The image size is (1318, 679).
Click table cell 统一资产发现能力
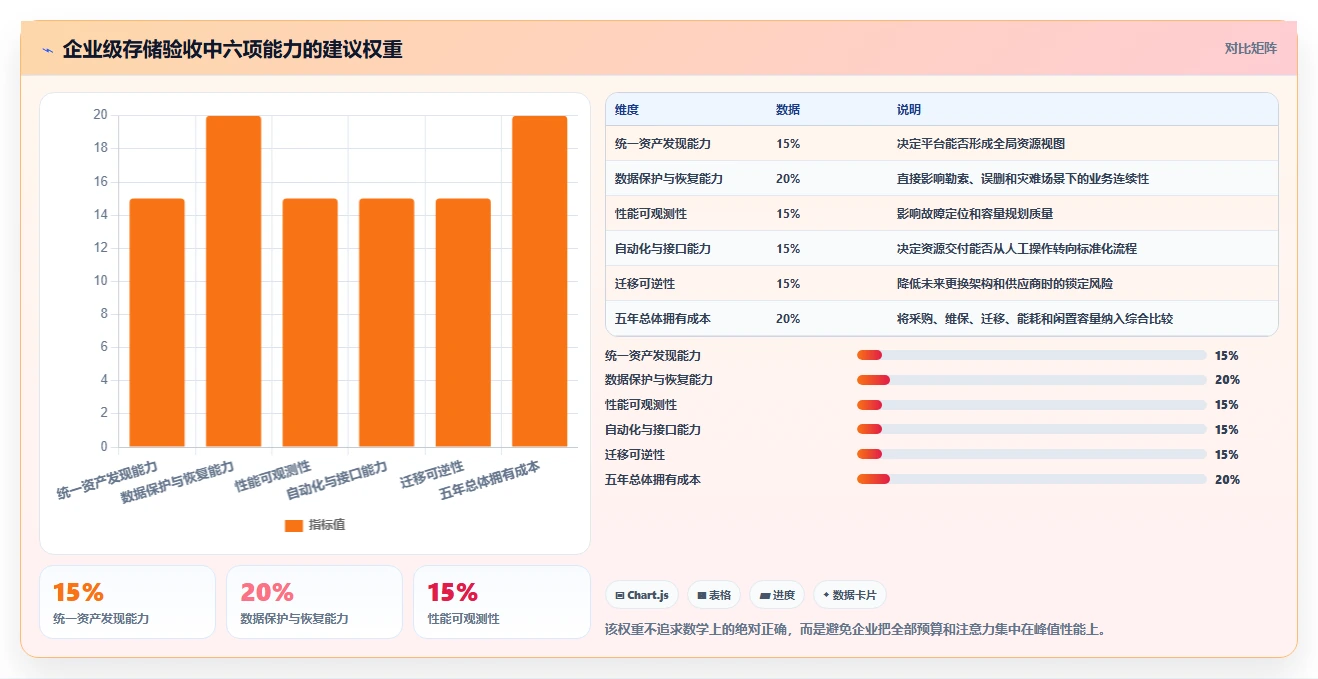[x=663, y=144]
